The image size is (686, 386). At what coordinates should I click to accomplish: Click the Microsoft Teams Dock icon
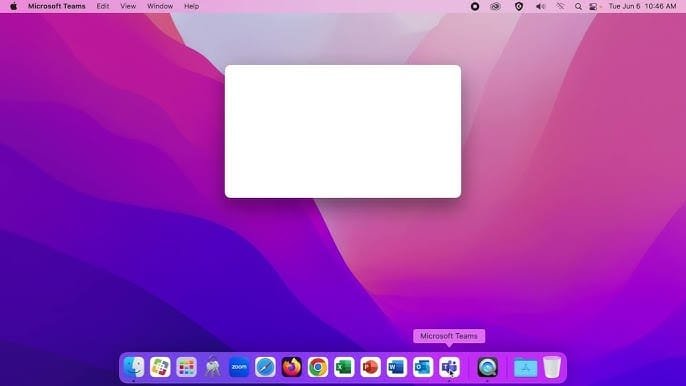[449, 367]
